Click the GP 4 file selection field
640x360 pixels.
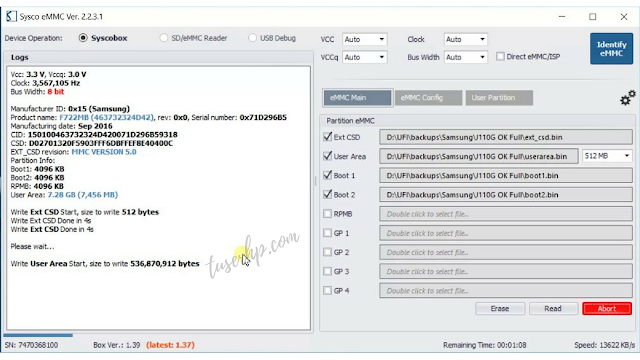(x=506, y=291)
